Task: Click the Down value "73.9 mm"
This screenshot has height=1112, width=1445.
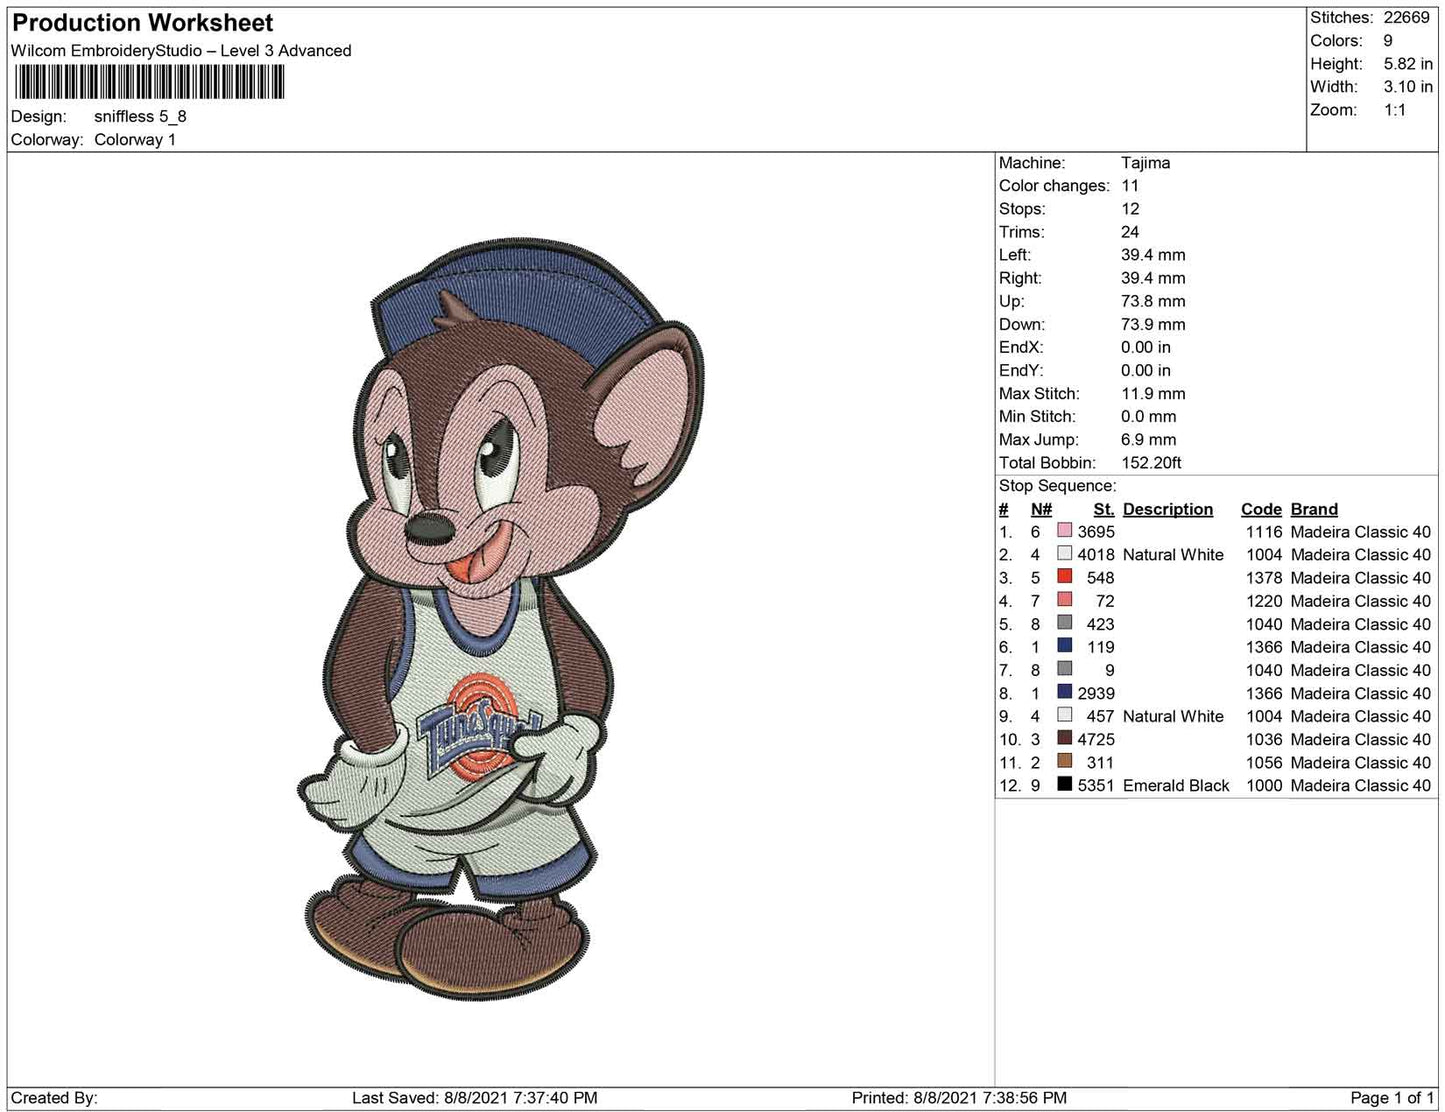Action: pos(1153,324)
